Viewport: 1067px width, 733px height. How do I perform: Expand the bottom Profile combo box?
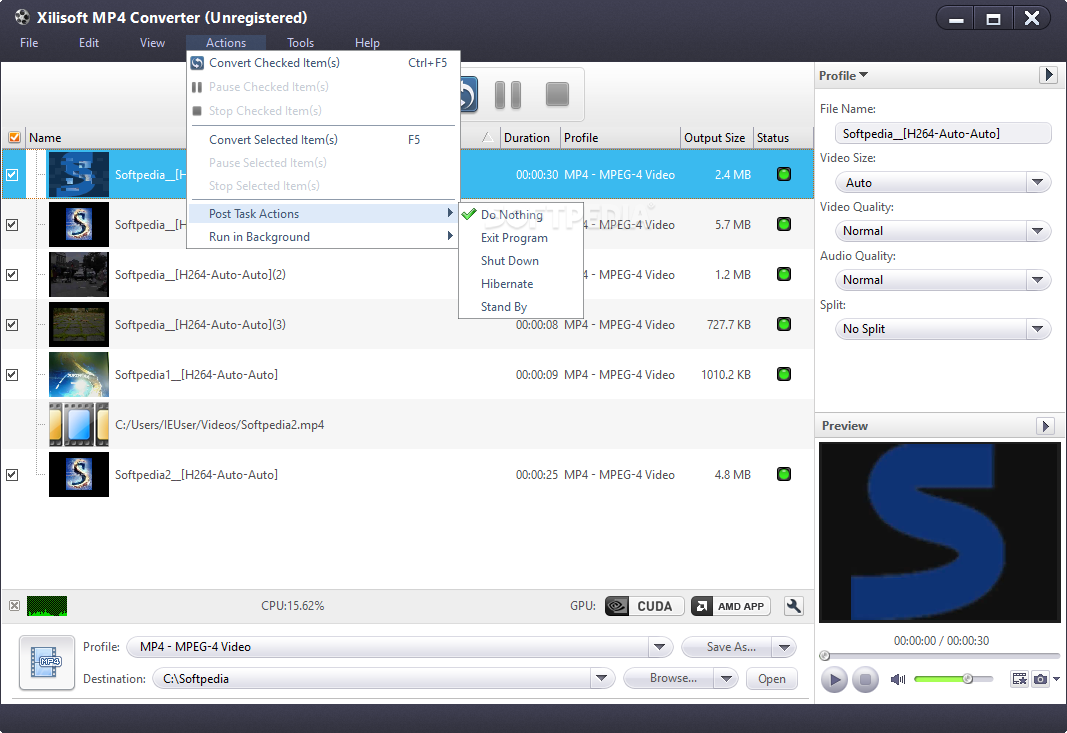[x=659, y=647]
